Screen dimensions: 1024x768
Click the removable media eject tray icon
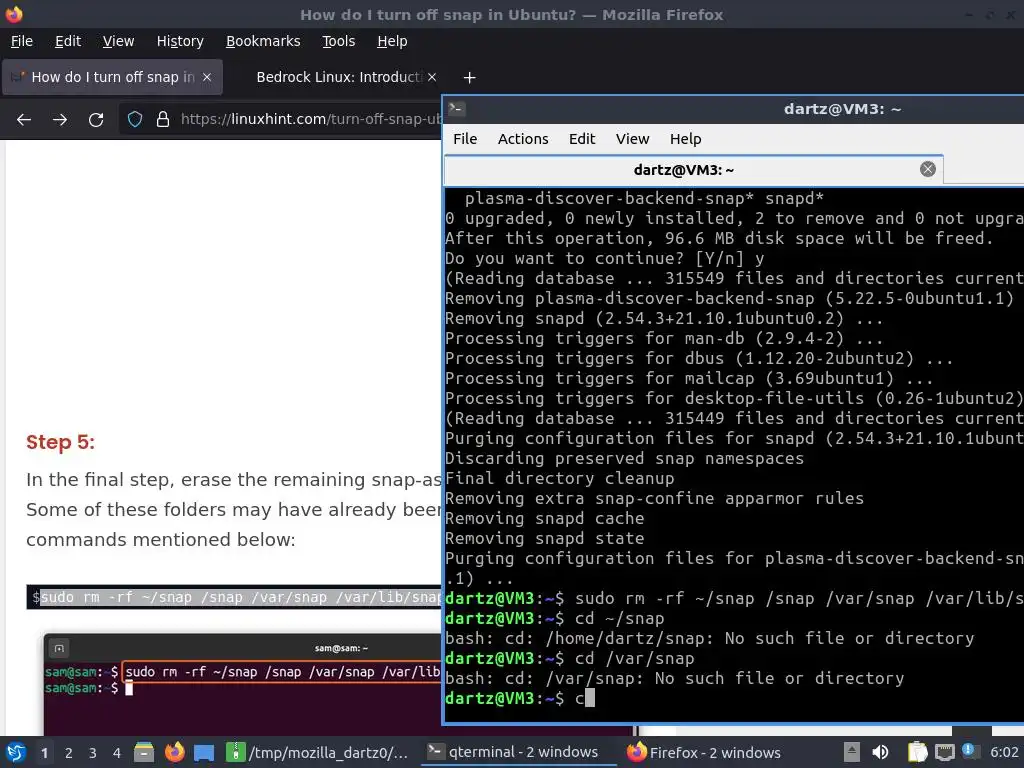[x=851, y=752]
